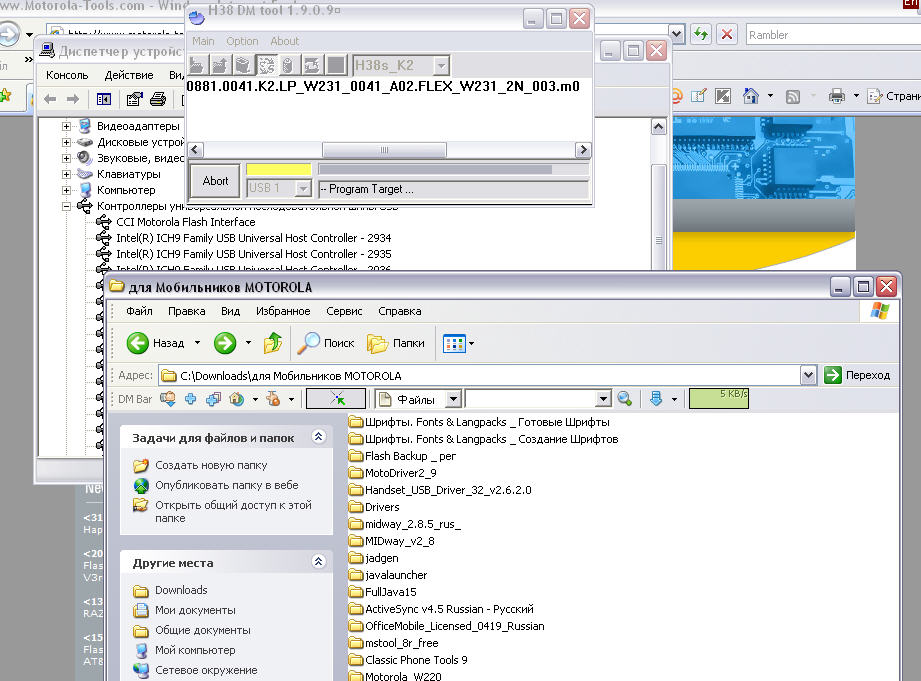Image resolution: width=921 pixels, height=681 pixels.
Task: Print the page from browser toolbar
Action: (x=837, y=96)
